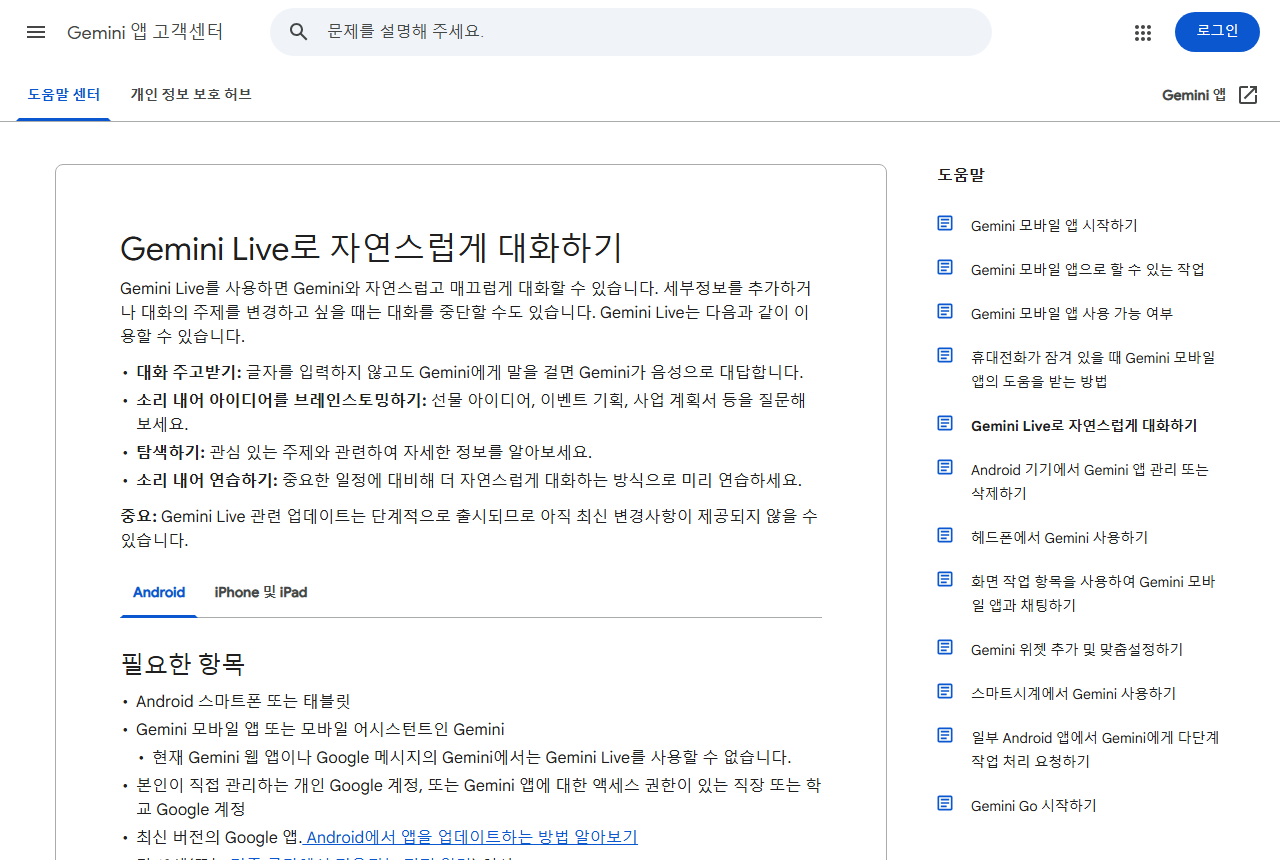Click the article icon next to 화면 작업 항목을 사용하여
Viewport: 1280px width, 860px height.
[x=945, y=579]
